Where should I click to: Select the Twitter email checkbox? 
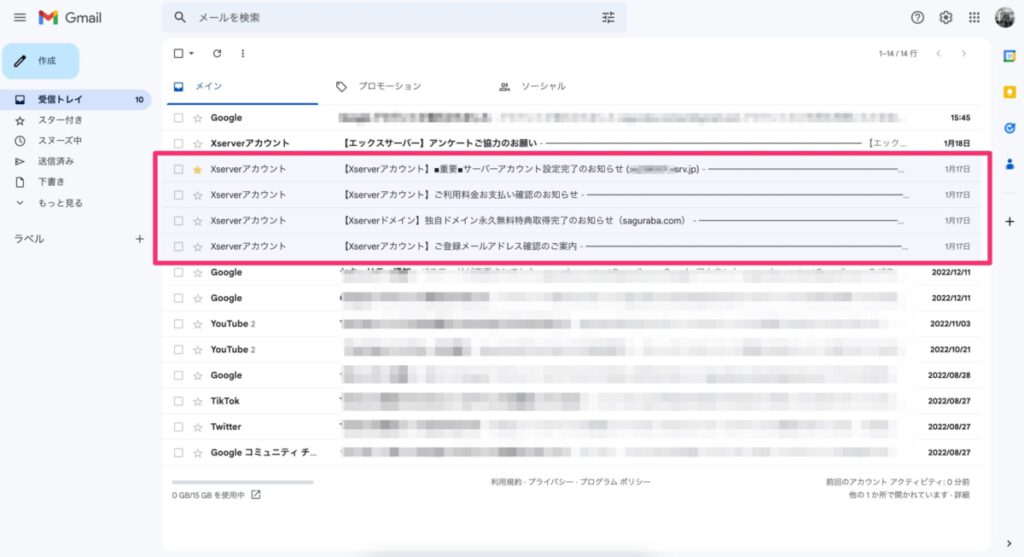[x=178, y=427]
